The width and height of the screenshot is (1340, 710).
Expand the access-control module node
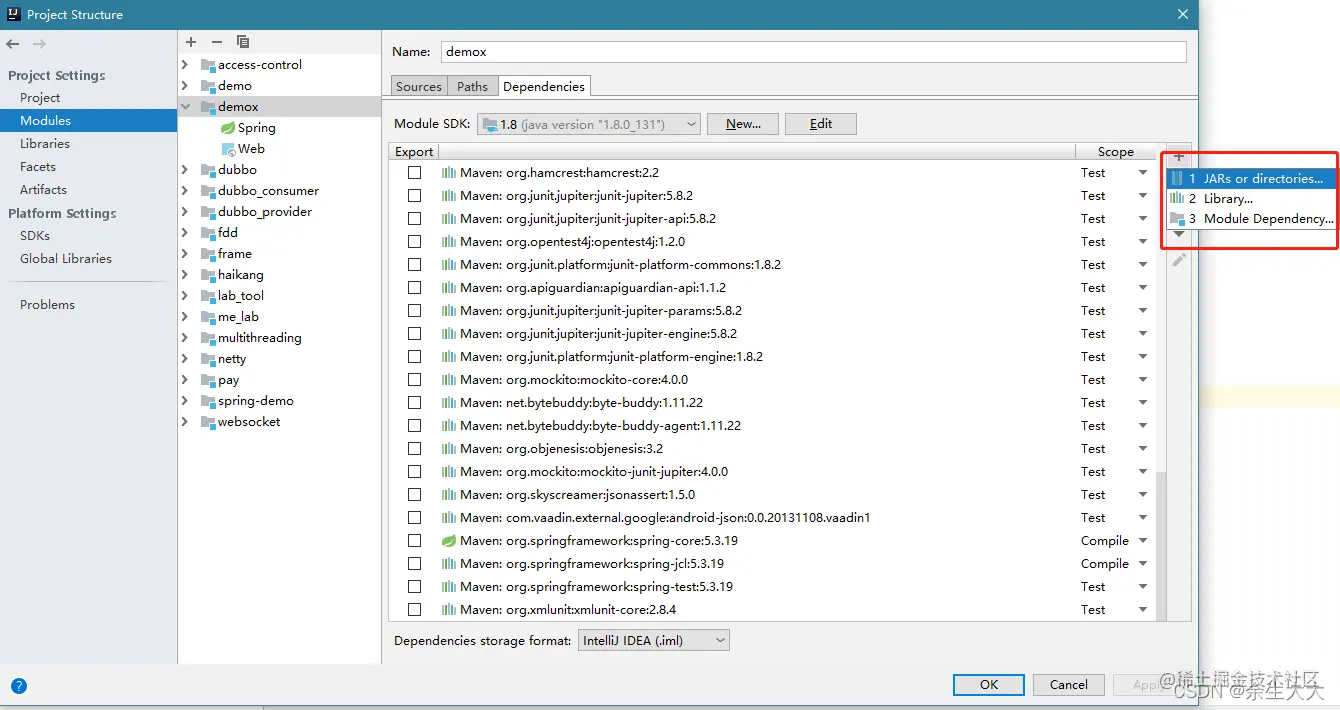pyautogui.click(x=185, y=65)
